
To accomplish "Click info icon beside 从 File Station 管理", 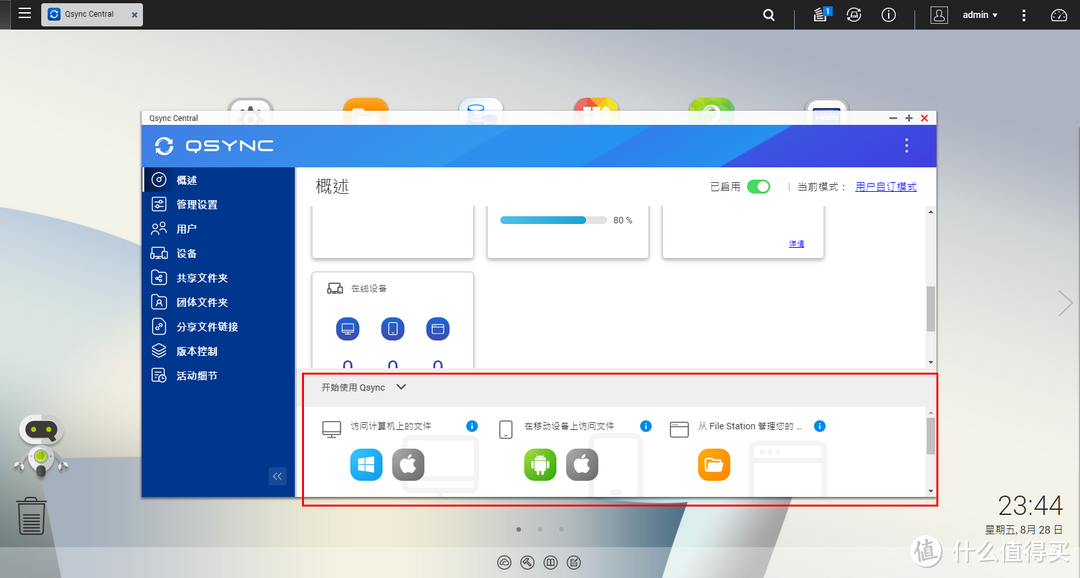I will coord(820,426).
